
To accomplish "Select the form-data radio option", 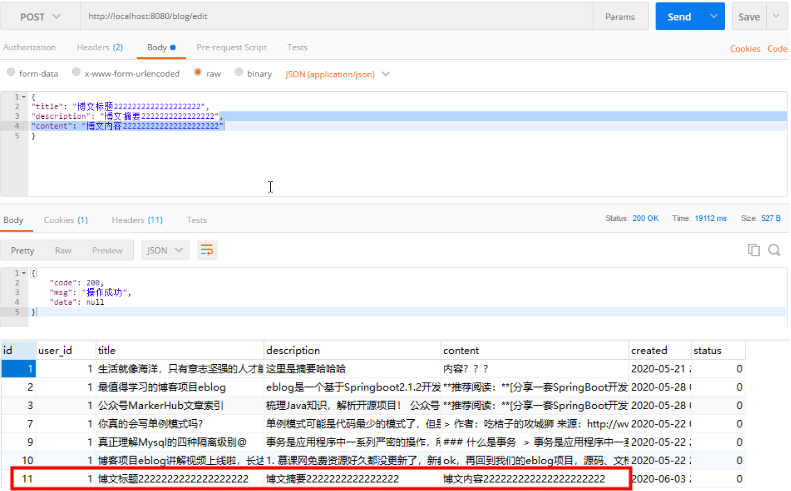I will (11, 72).
